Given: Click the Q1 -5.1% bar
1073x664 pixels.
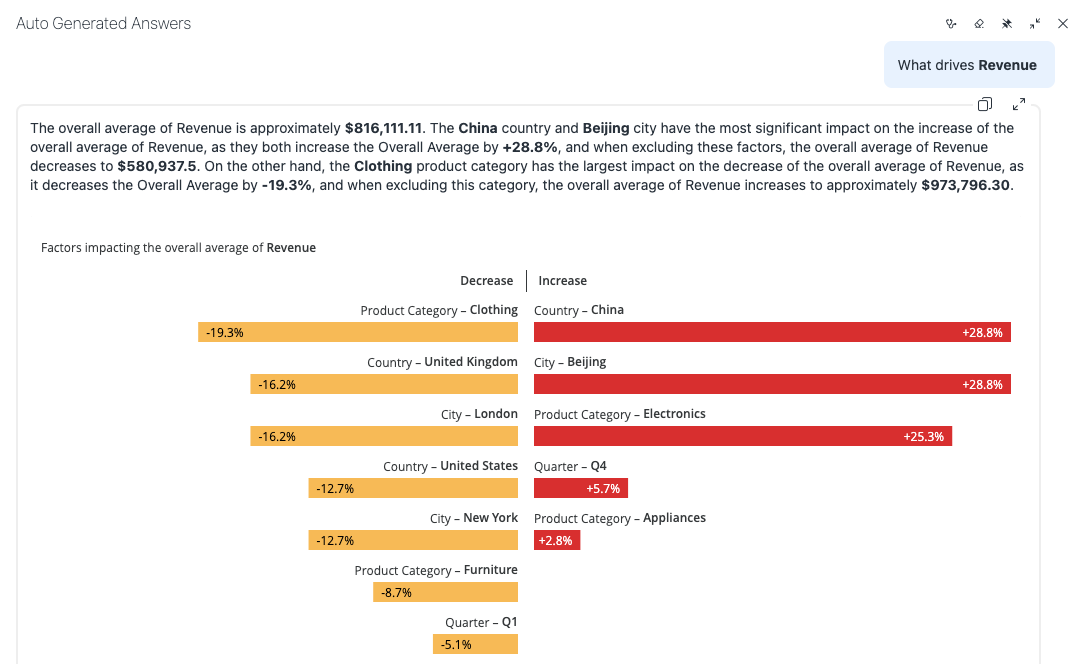Looking at the screenshot, I should tap(475, 644).
